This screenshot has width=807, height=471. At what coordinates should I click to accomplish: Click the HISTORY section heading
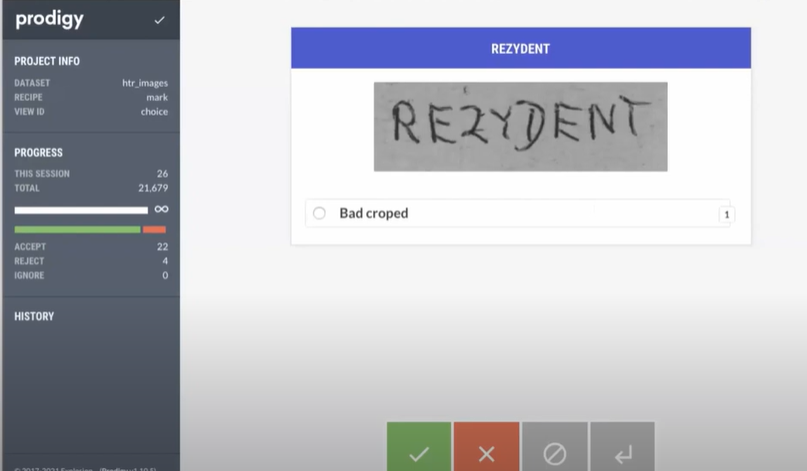coord(34,317)
